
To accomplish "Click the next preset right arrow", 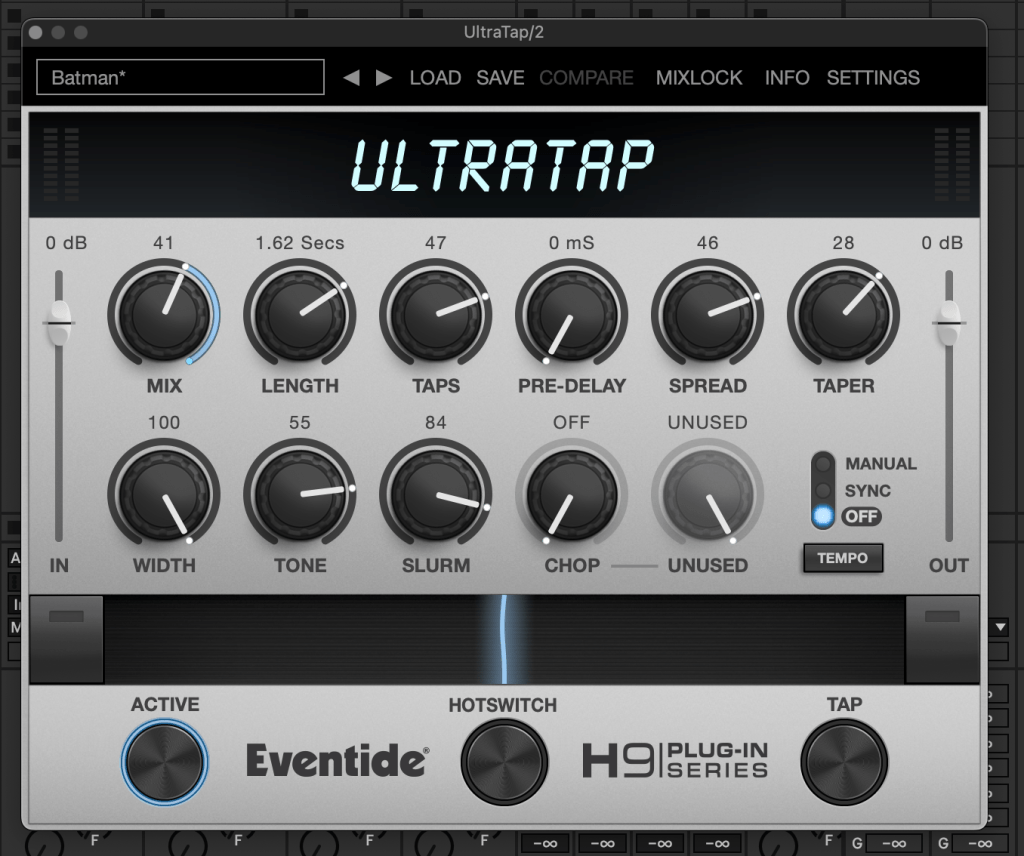I will click(x=384, y=78).
